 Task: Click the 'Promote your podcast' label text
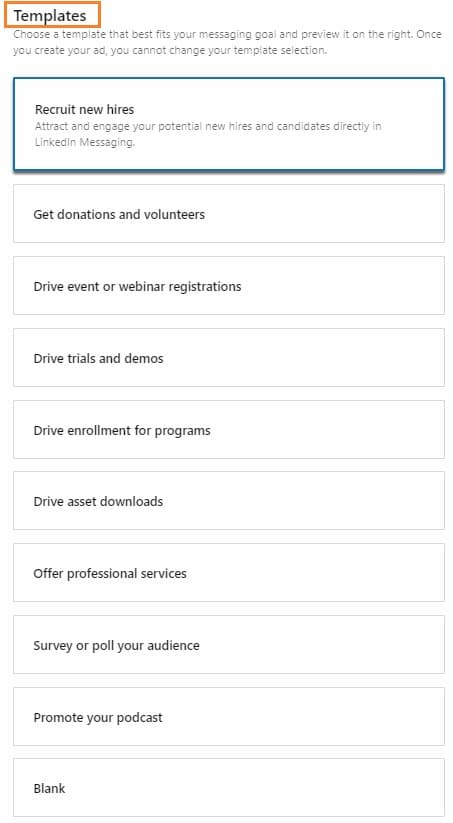pyautogui.click(x=98, y=718)
